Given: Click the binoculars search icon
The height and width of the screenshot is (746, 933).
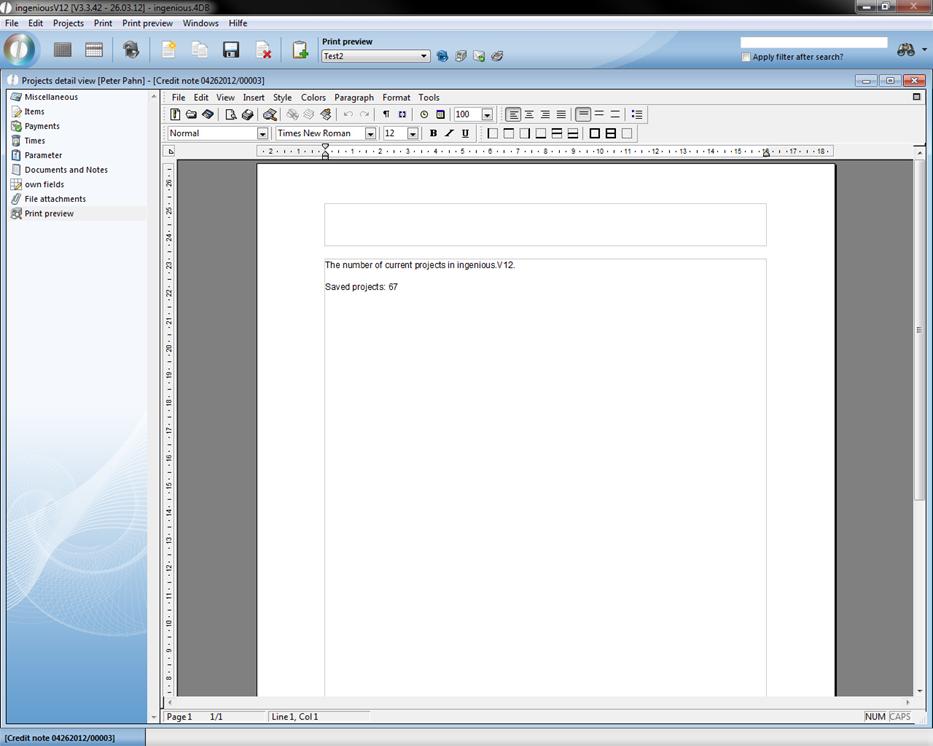Looking at the screenshot, I should point(906,50).
